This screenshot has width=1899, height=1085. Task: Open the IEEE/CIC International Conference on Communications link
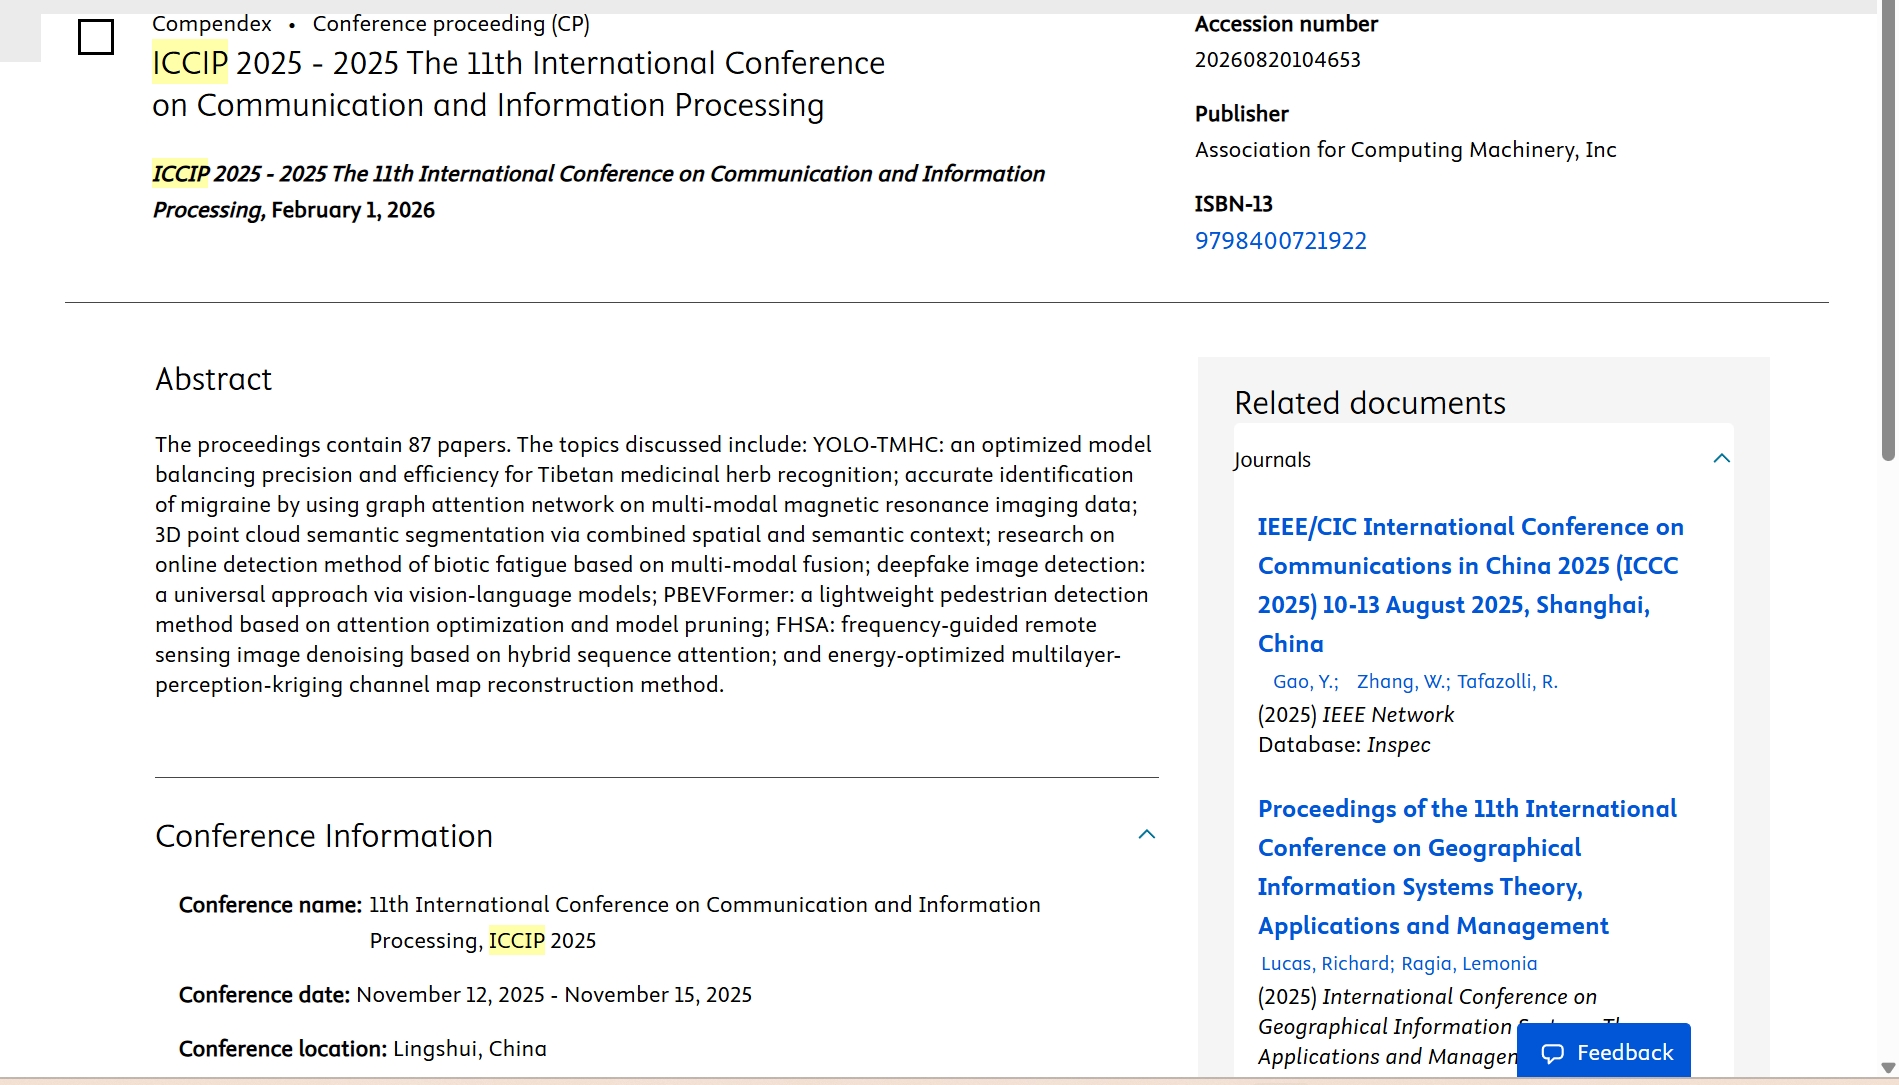1469,585
